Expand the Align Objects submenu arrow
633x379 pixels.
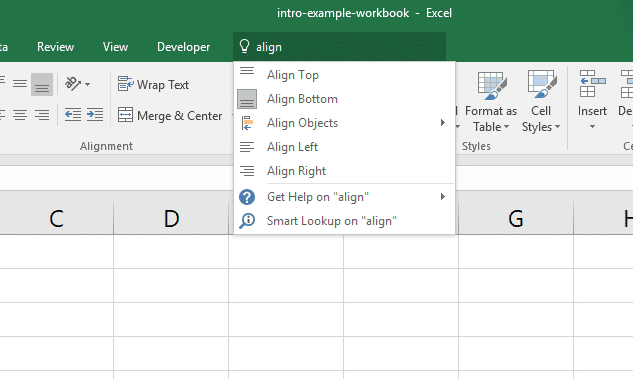coord(443,123)
